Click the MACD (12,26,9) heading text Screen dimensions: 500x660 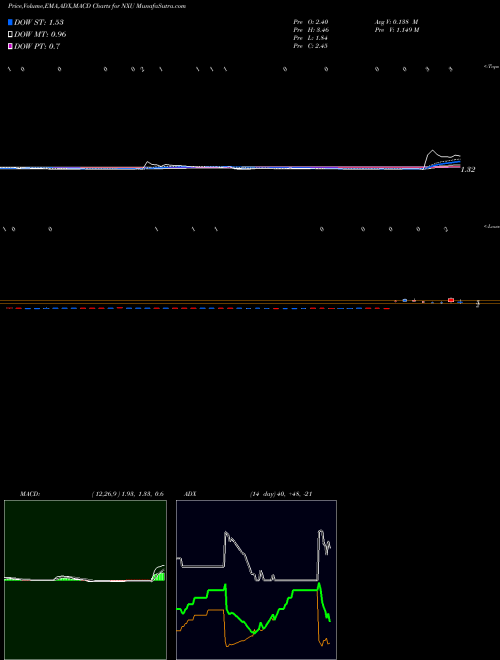tap(92, 494)
